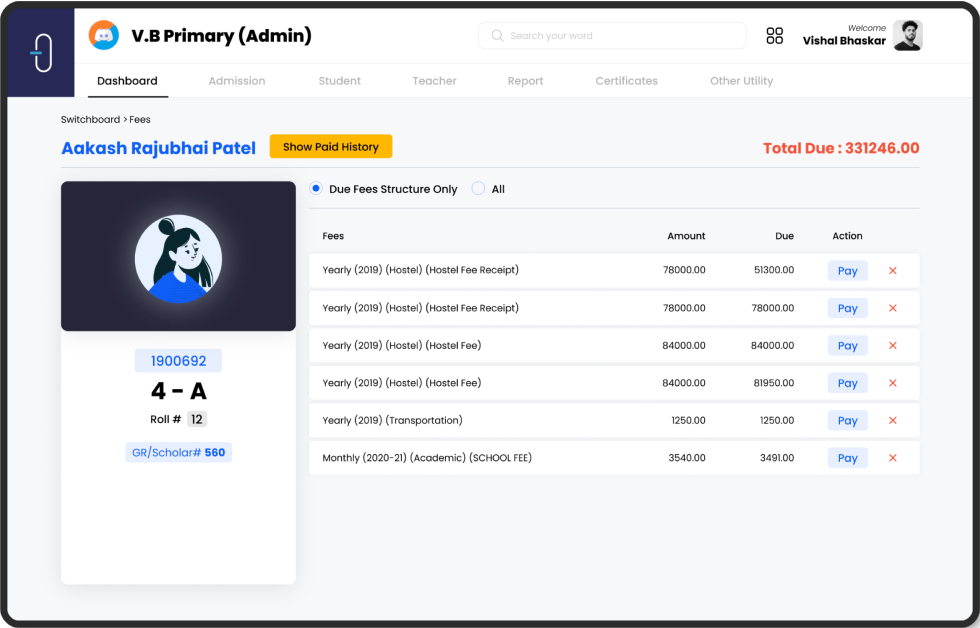This screenshot has height=628, width=980.
Task: Click Show Paid History button
Action: [x=330, y=147]
